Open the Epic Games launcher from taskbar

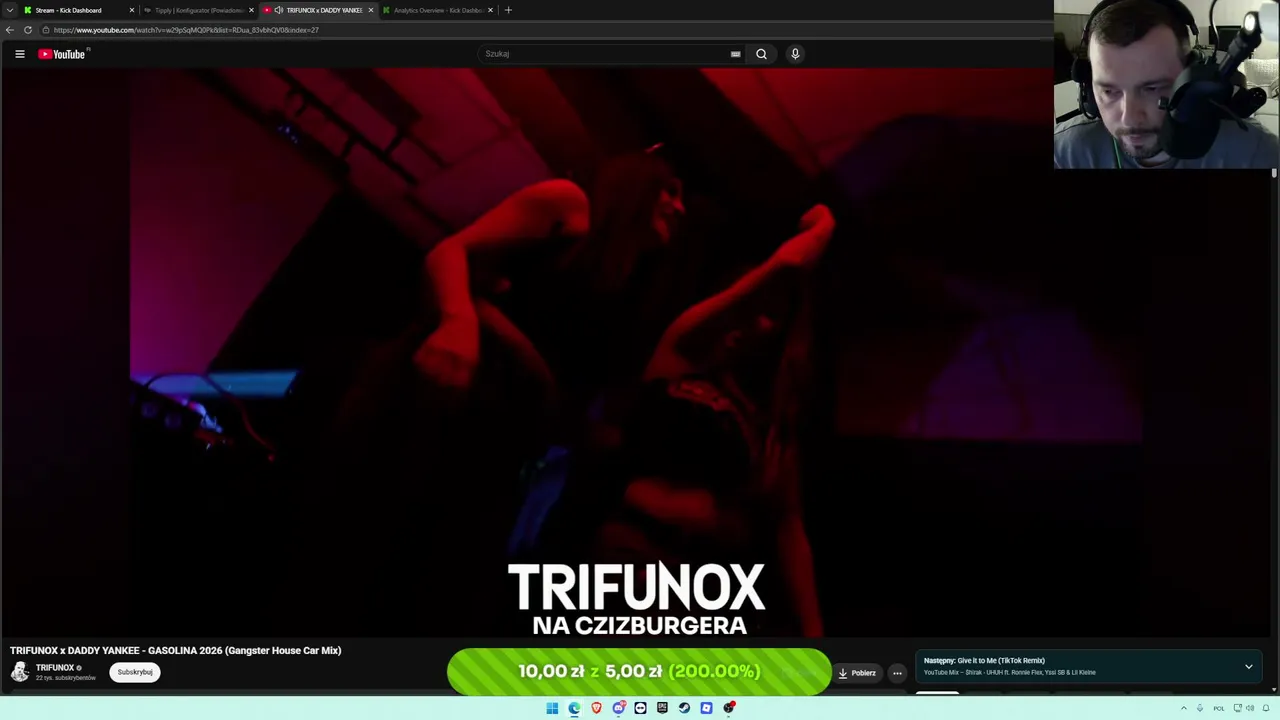pyautogui.click(x=662, y=708)
